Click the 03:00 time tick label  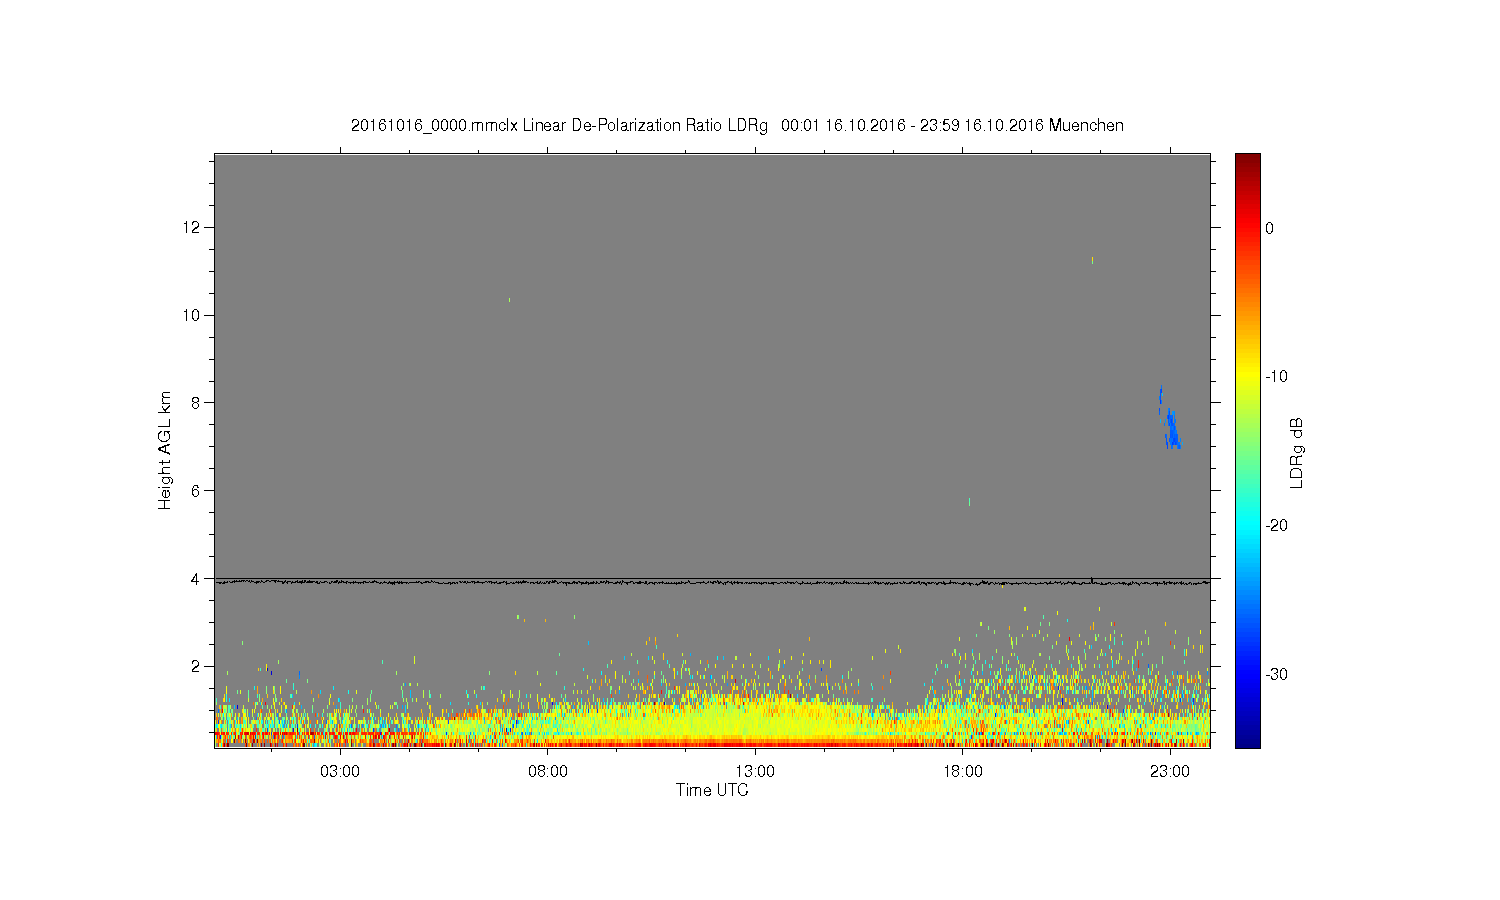pos(340,771)
